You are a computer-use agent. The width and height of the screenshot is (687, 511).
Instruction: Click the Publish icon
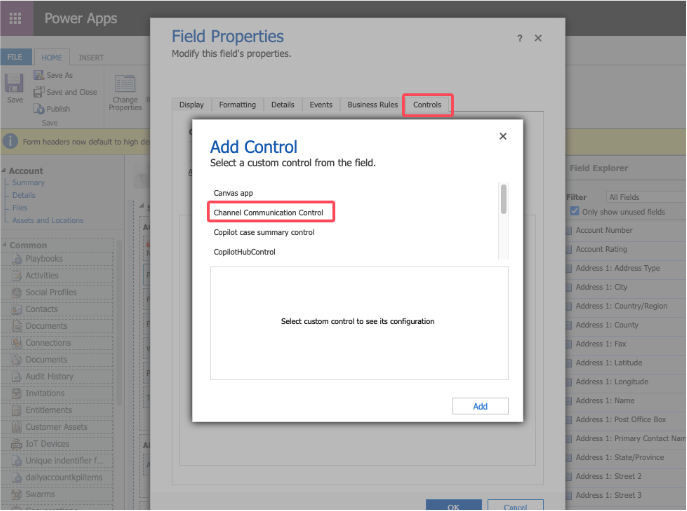[x=39, y=109]
